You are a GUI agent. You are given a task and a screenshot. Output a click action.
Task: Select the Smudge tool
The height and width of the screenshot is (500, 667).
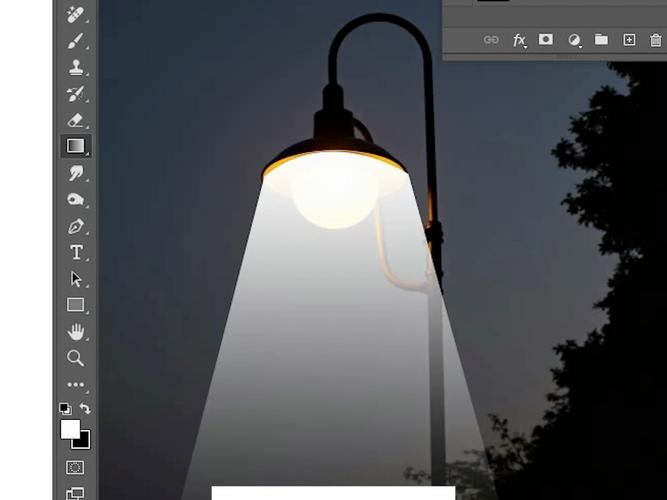75,173
